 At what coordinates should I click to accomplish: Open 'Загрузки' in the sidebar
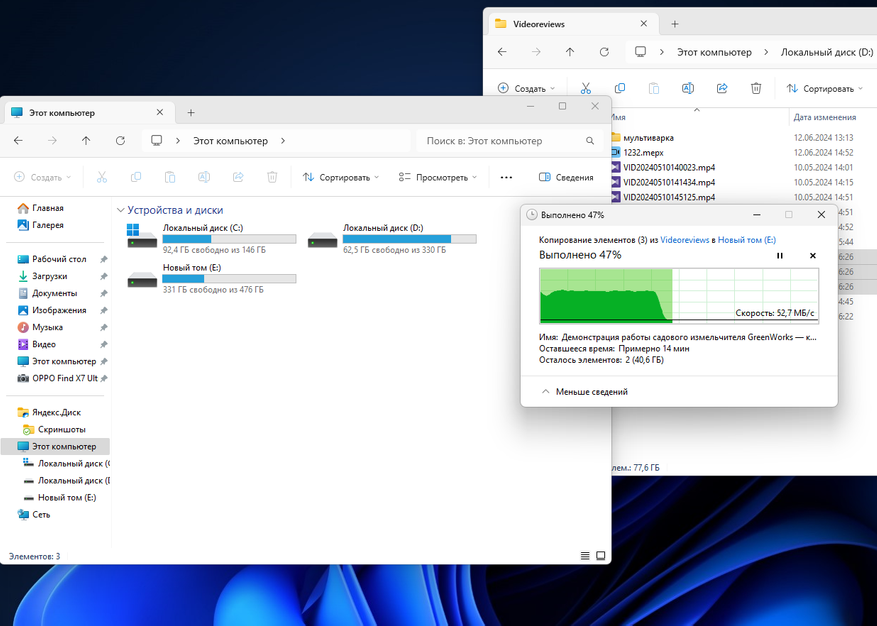[50, 276]
